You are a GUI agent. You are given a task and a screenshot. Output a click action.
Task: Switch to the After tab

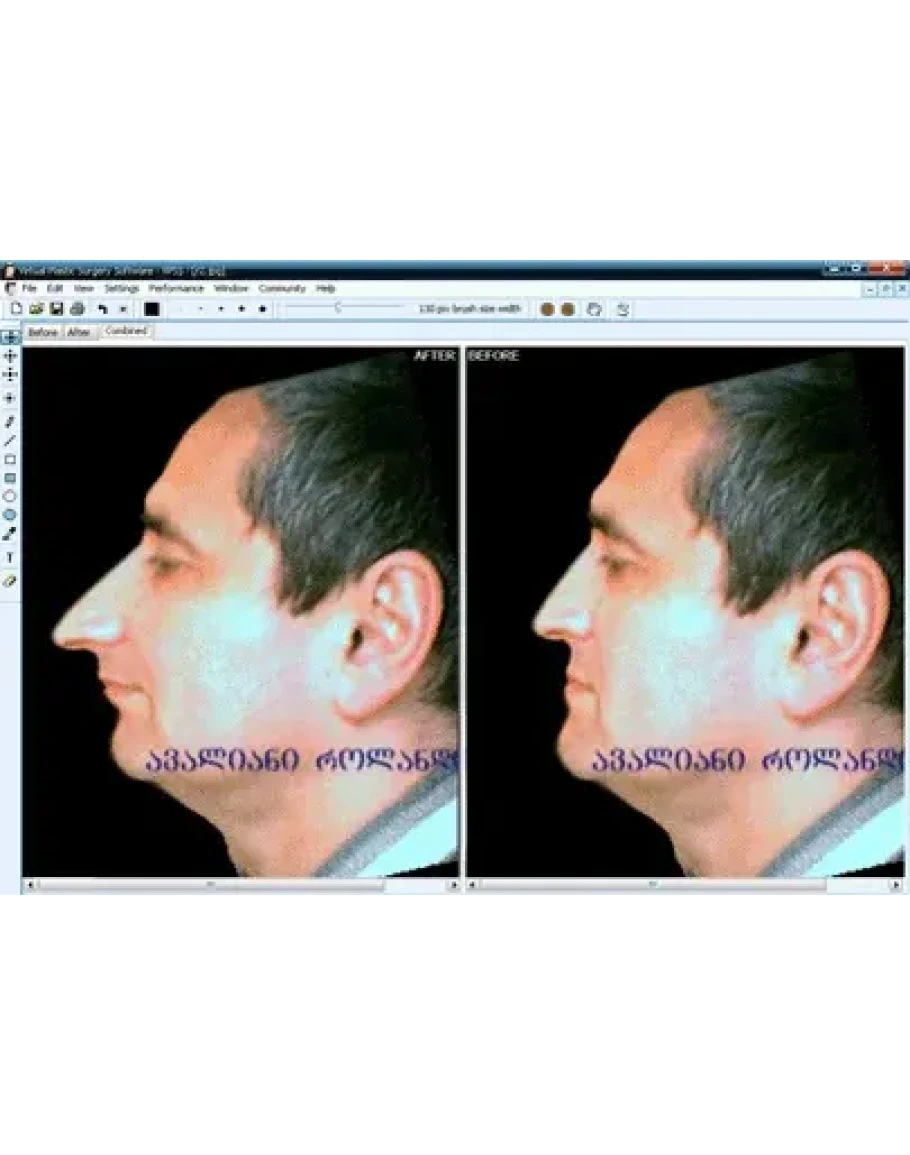click(79, 333)
